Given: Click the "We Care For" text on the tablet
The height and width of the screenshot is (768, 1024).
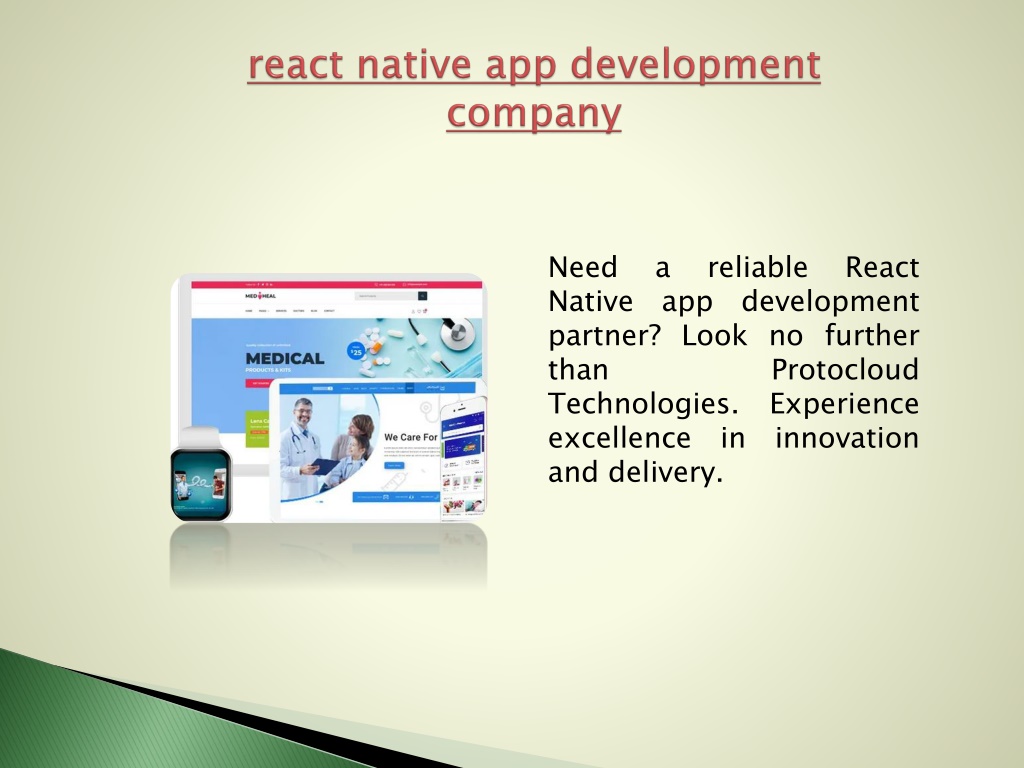Looking at the screenshot, I should (x=411, y=437).
